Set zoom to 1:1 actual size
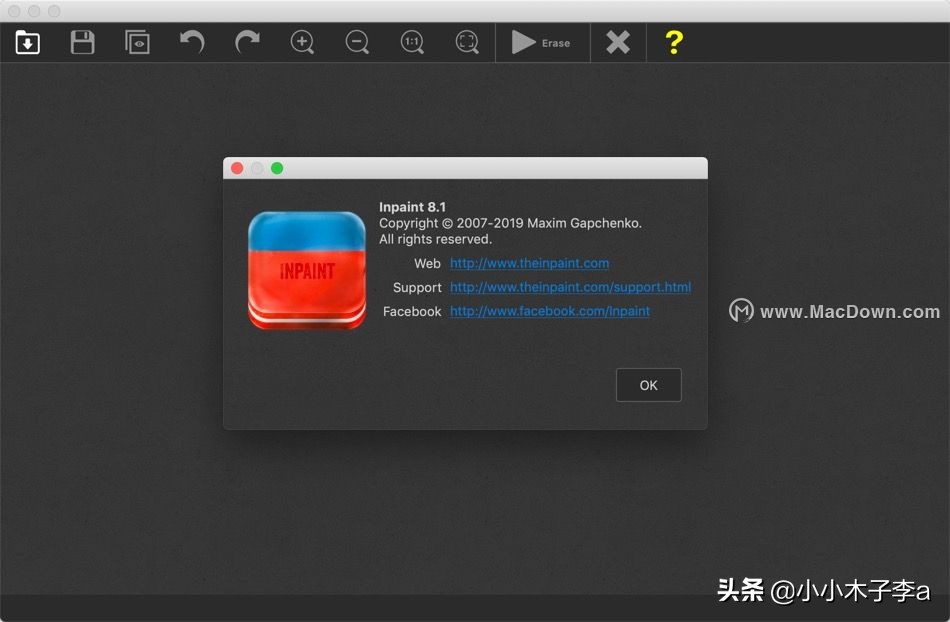The width and height of the screenshot is (950, 622). (412, 42)
